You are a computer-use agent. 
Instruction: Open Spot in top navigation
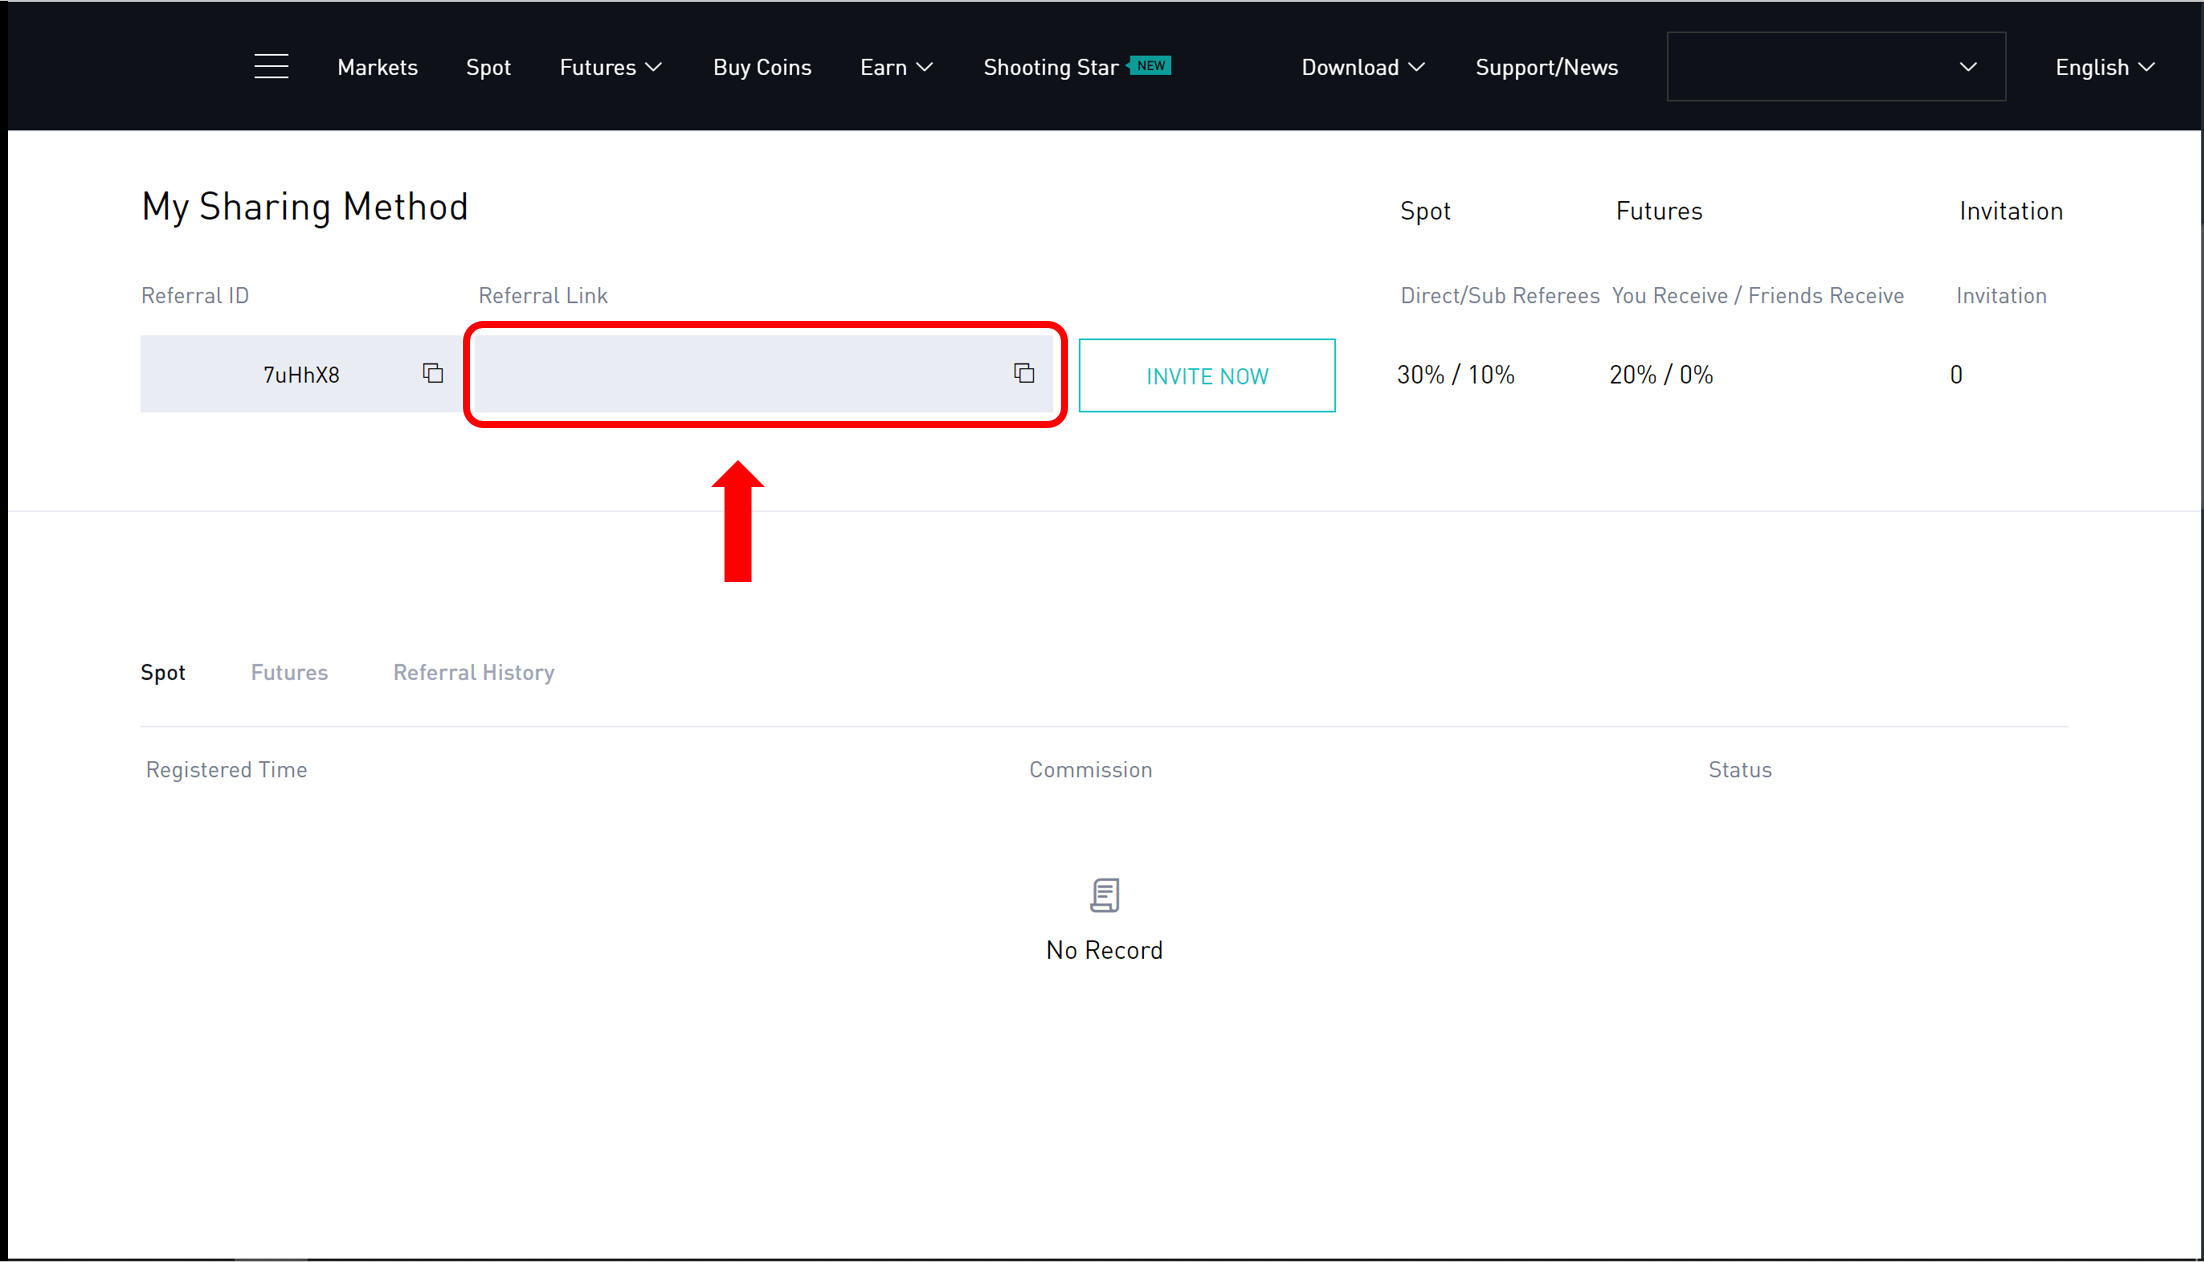coord(488,67)
